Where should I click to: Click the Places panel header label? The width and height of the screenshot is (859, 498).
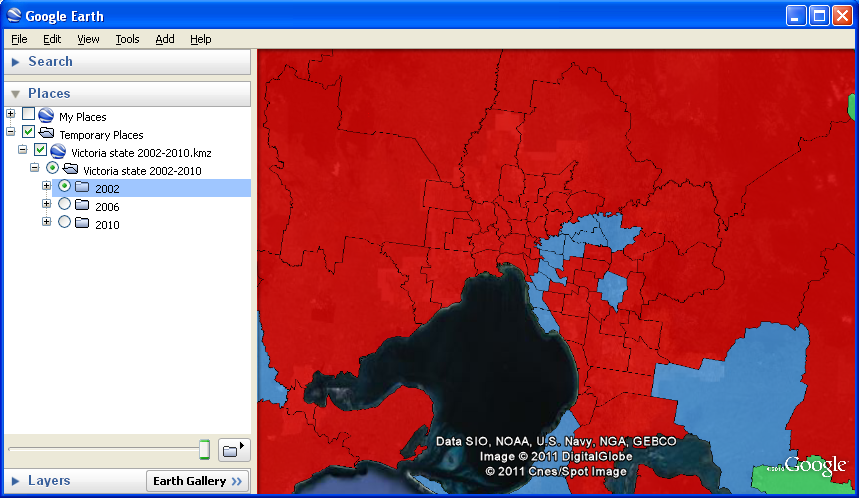[49, 93]
